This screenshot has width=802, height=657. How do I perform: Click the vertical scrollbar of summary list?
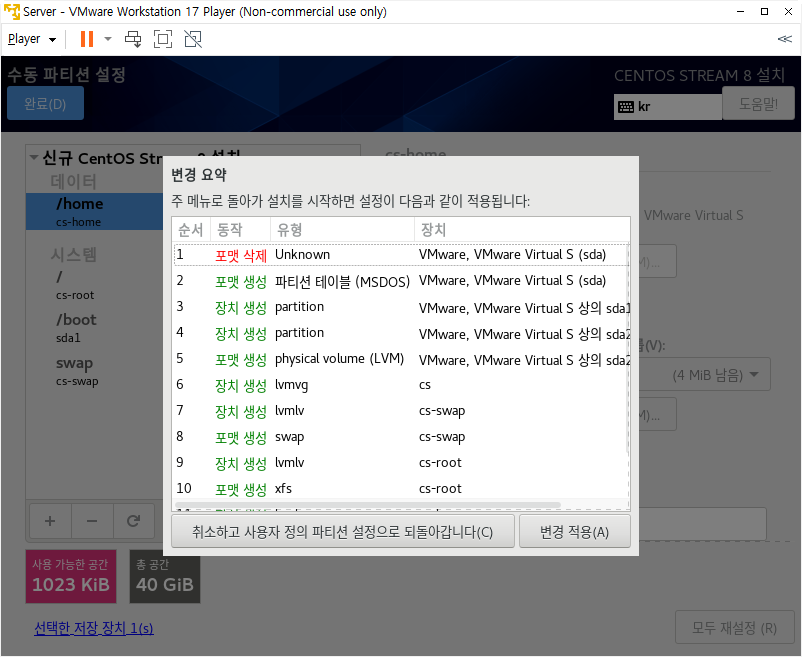point(628,350)
